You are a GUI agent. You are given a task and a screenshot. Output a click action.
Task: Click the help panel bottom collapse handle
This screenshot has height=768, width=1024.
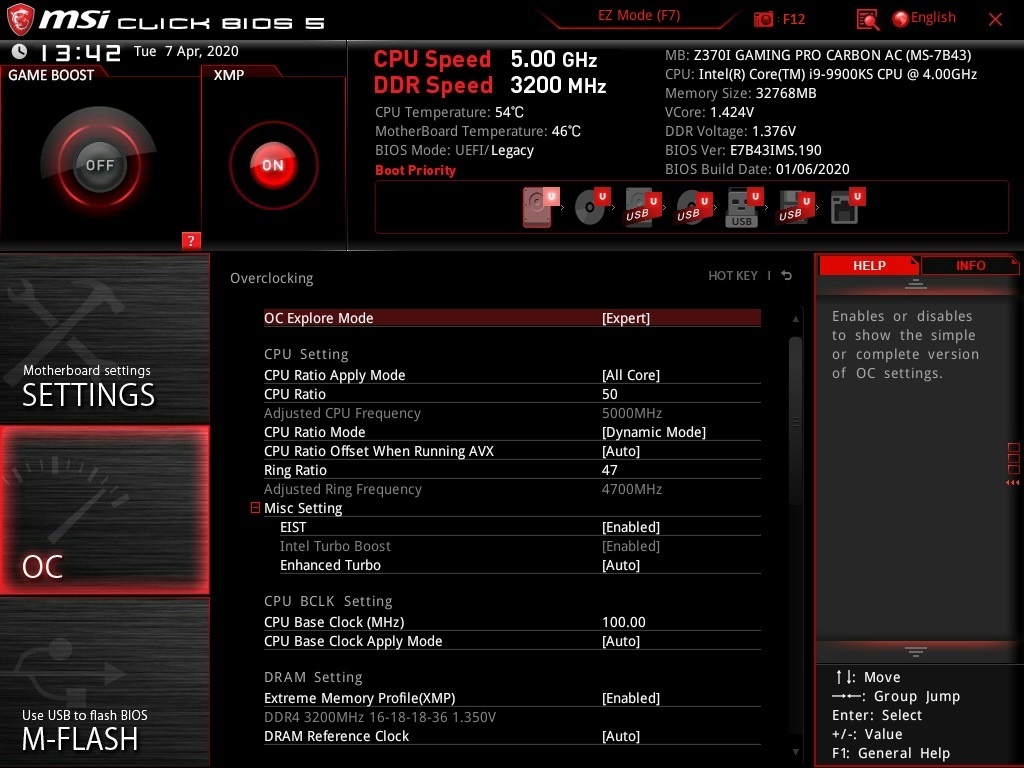916,651
